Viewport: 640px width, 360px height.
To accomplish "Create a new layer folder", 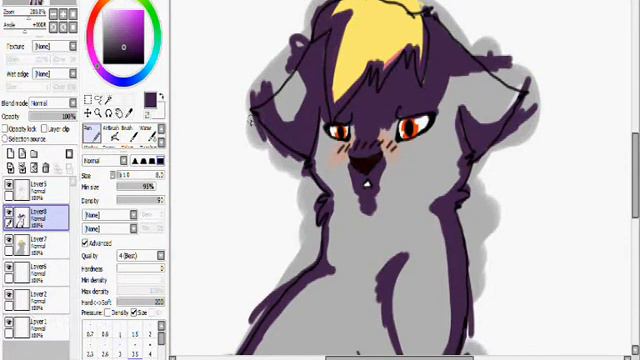I will click(34, 153).
